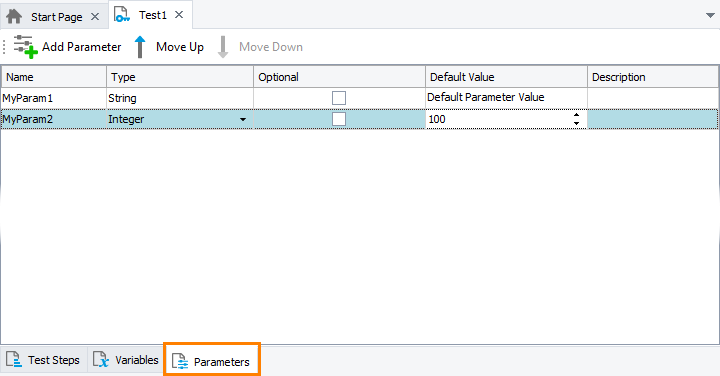Screen dimensions: 720x376
Task: Decrease MyParam2 default value with down spinner
Action: pos(576,123)
